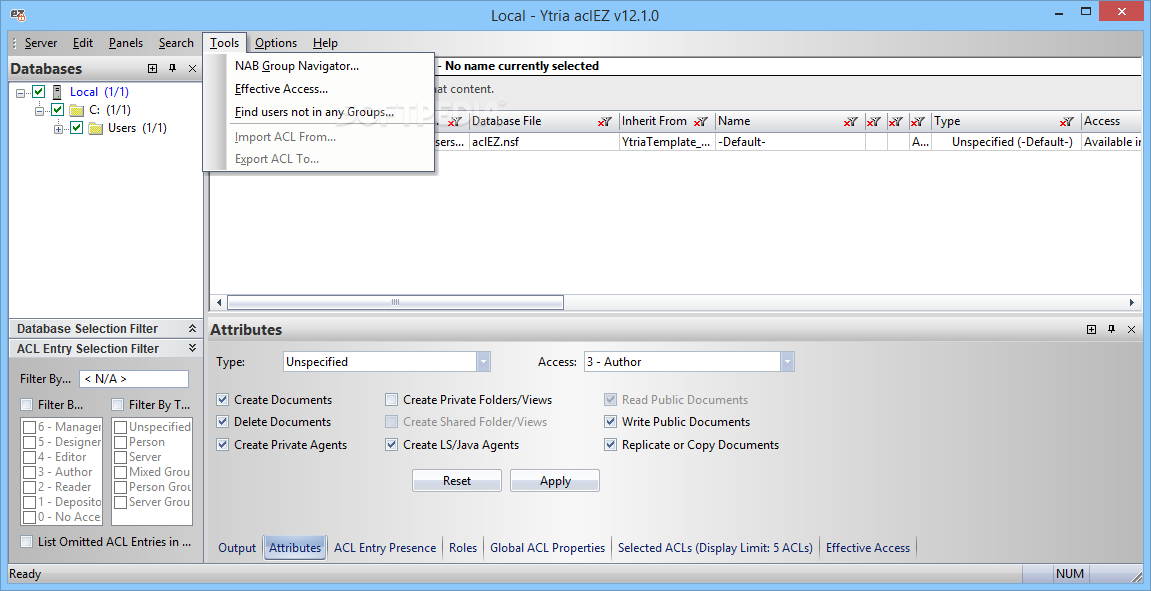Click the horizontal scrollbar thumb

click(x=395, y=302)
